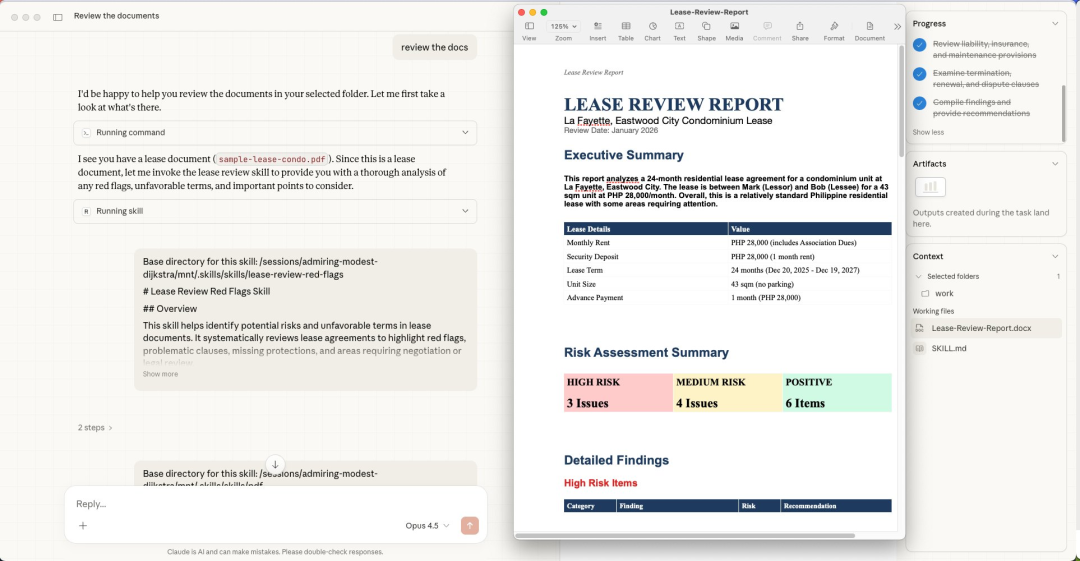The image size is (1080, 561).
Task: Add a chart using Chart icon
Action: pos(652,30)
